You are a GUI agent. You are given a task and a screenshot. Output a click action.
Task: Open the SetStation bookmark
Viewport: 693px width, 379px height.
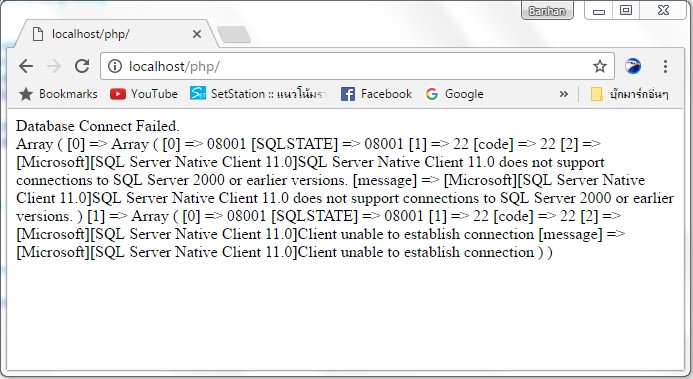[x=258, y=94]
